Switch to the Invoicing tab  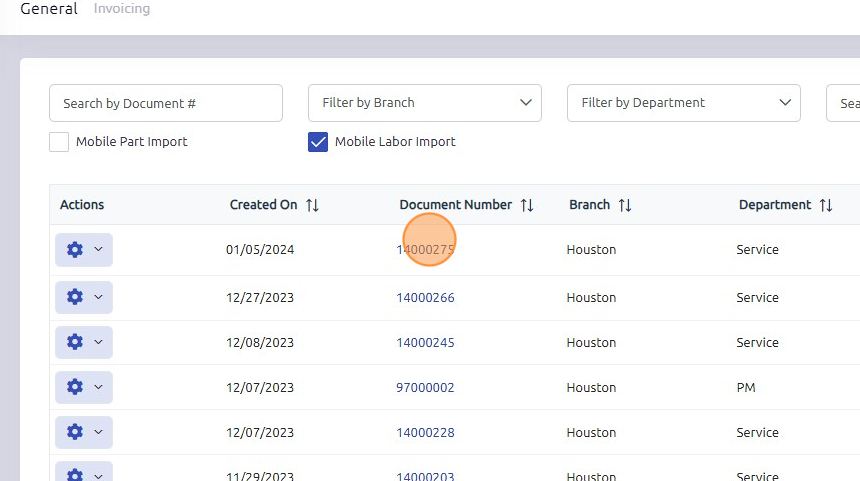click(x=122, y=9)
